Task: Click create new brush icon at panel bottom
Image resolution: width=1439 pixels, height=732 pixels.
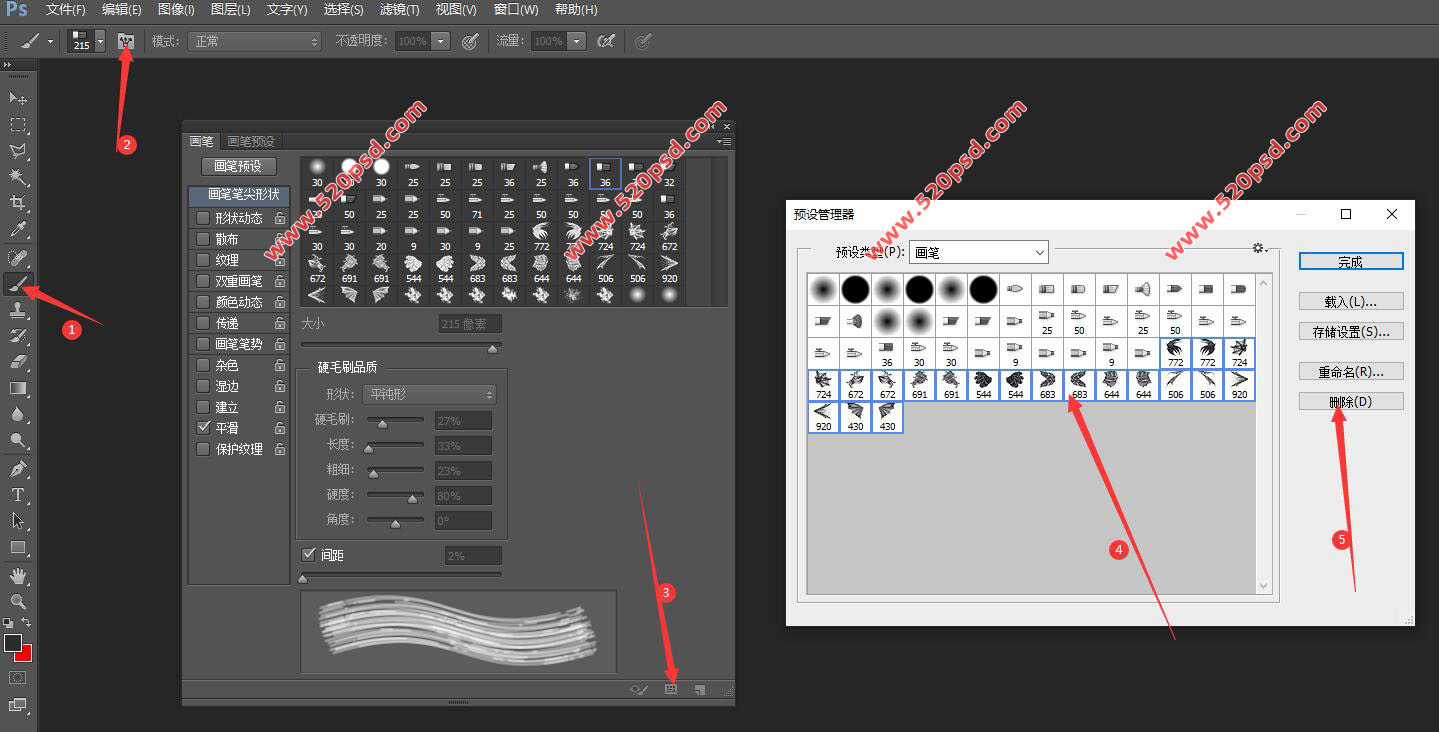Action: pos(700,689)
